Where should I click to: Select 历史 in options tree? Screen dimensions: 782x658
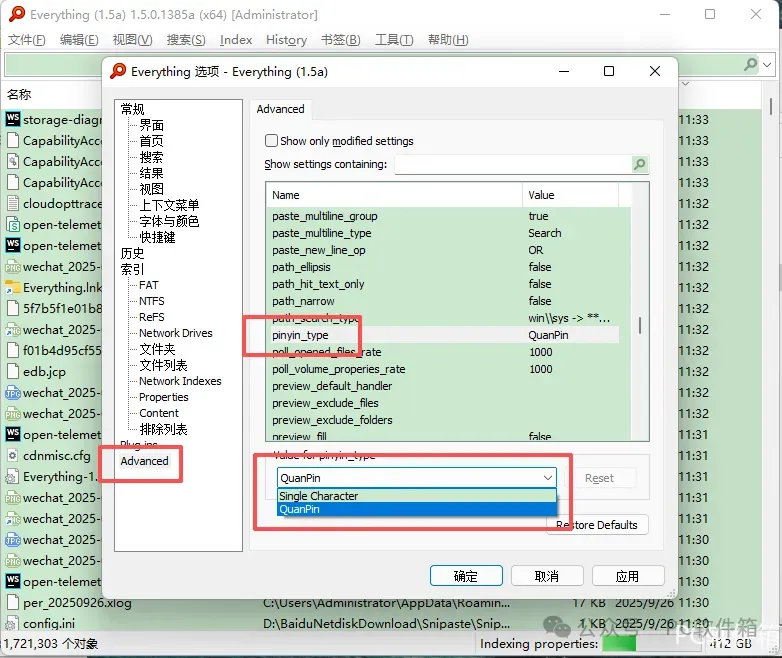(132, 253)
